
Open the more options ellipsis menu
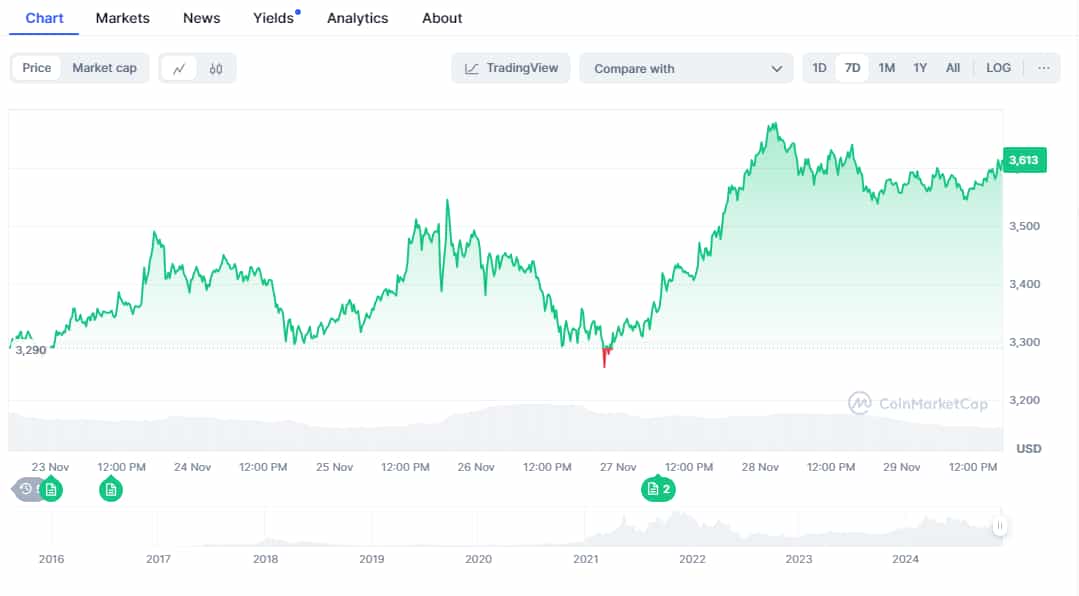pos(1043,68)
